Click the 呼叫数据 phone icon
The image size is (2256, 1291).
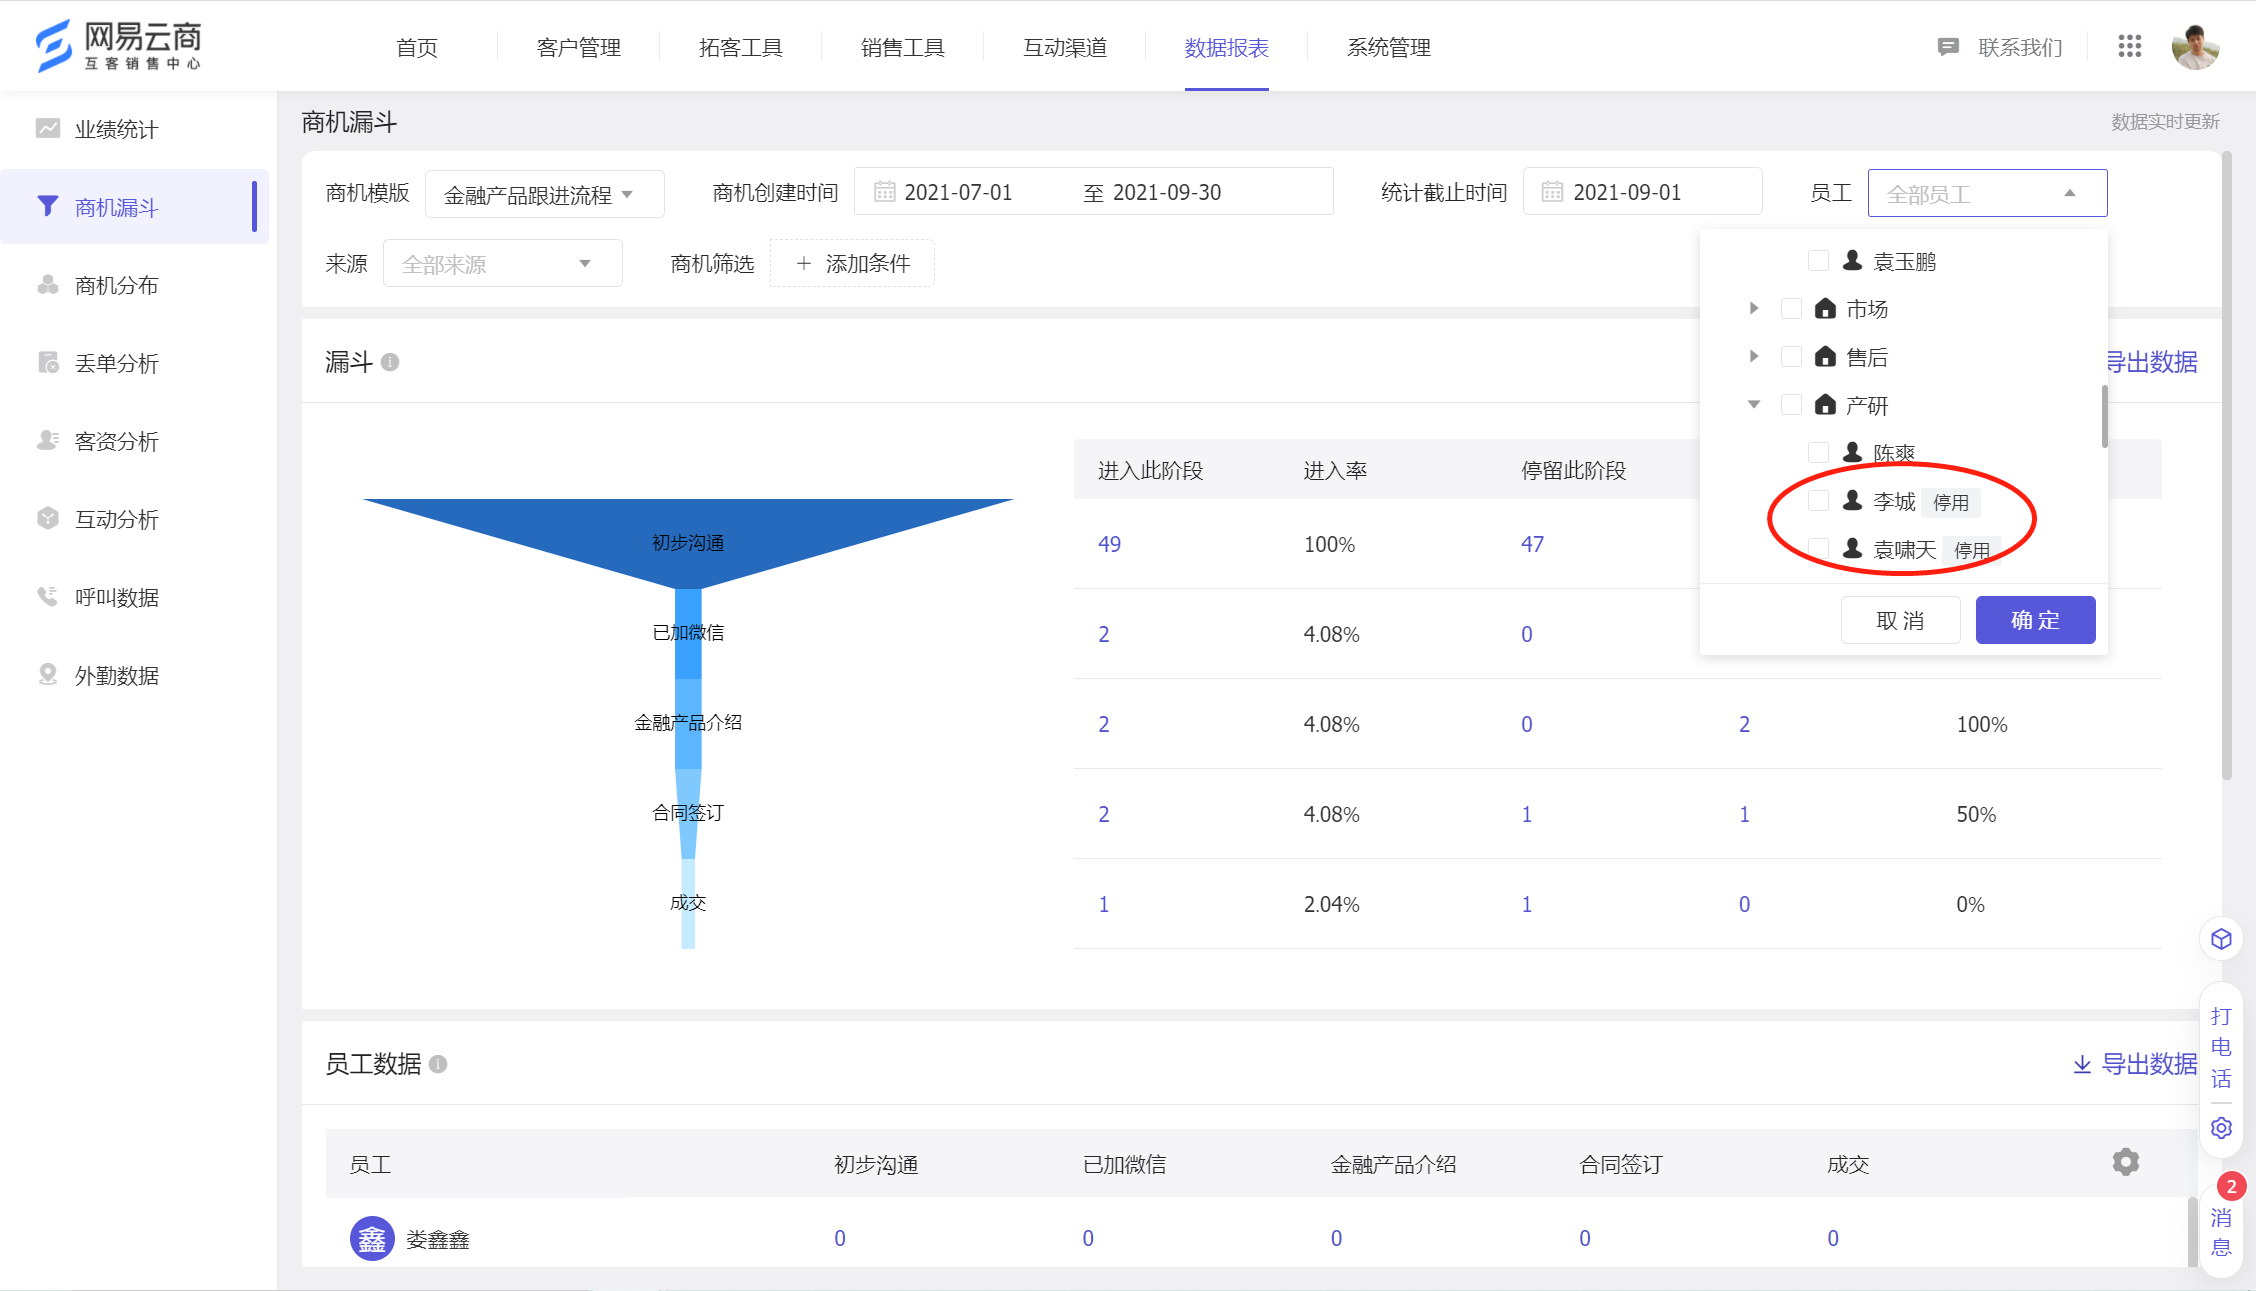click(48, 596)
